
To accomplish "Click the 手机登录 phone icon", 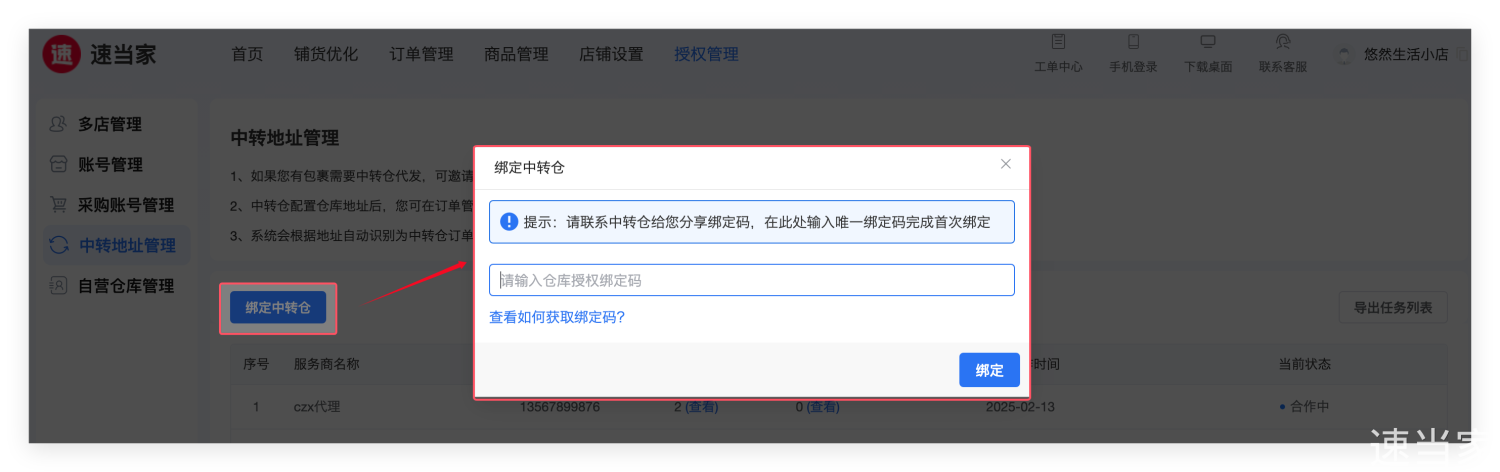I will [x=1133, y=42].
